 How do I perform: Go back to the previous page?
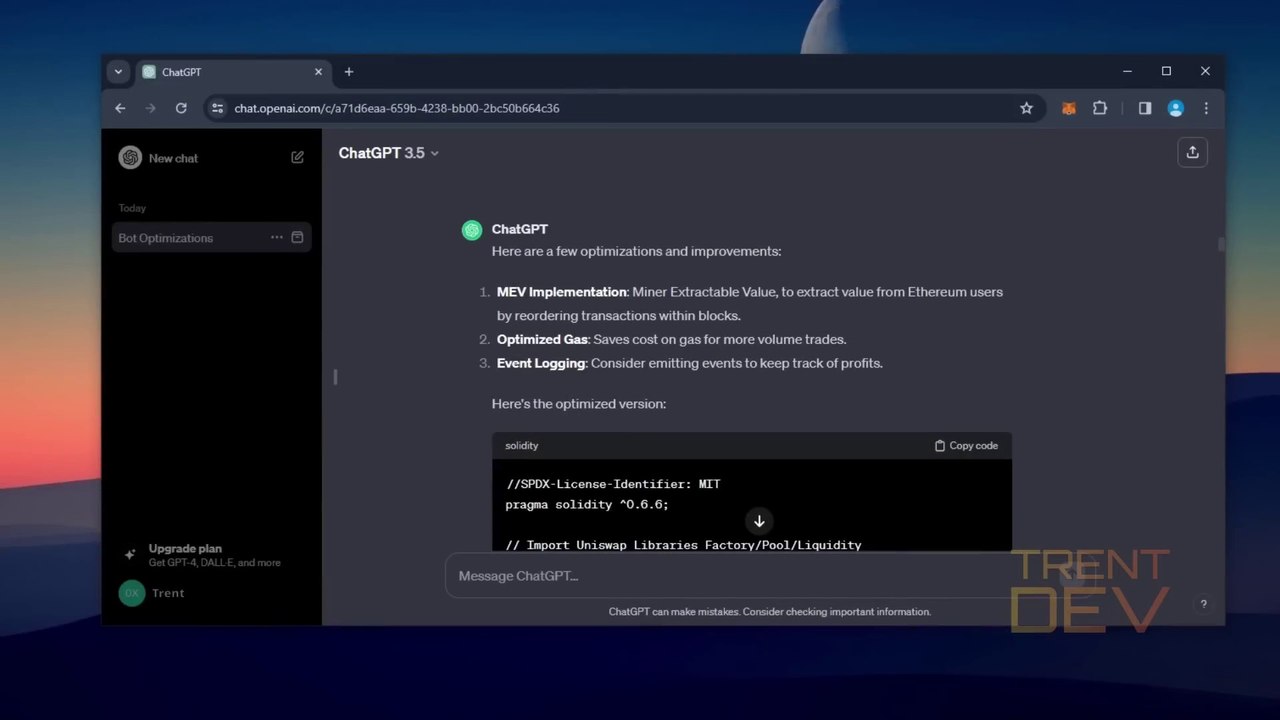[x=120, y=108]
